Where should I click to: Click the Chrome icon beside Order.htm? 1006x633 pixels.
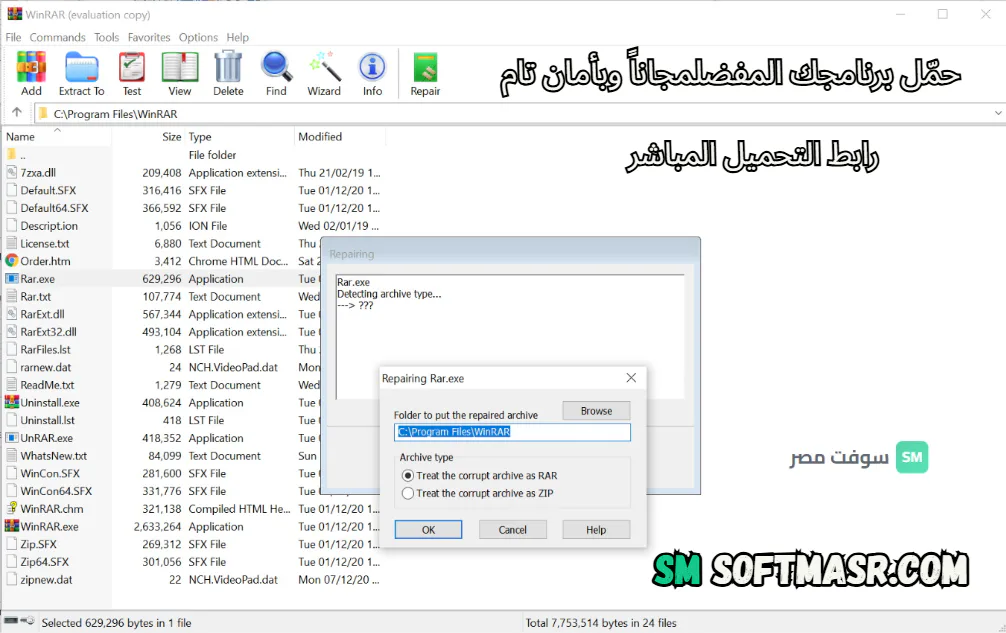point(12,261)
